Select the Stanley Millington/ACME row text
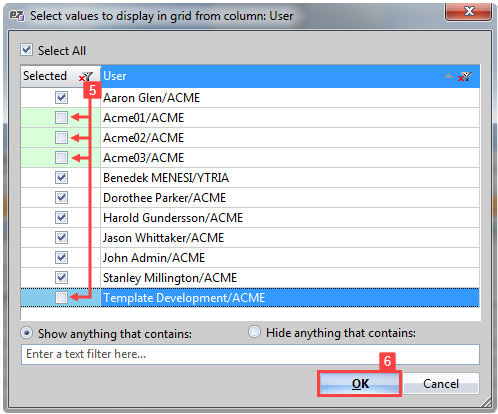The width and height of the screenshot is (498, 414). pyautogui.click(x=170, y=278)
